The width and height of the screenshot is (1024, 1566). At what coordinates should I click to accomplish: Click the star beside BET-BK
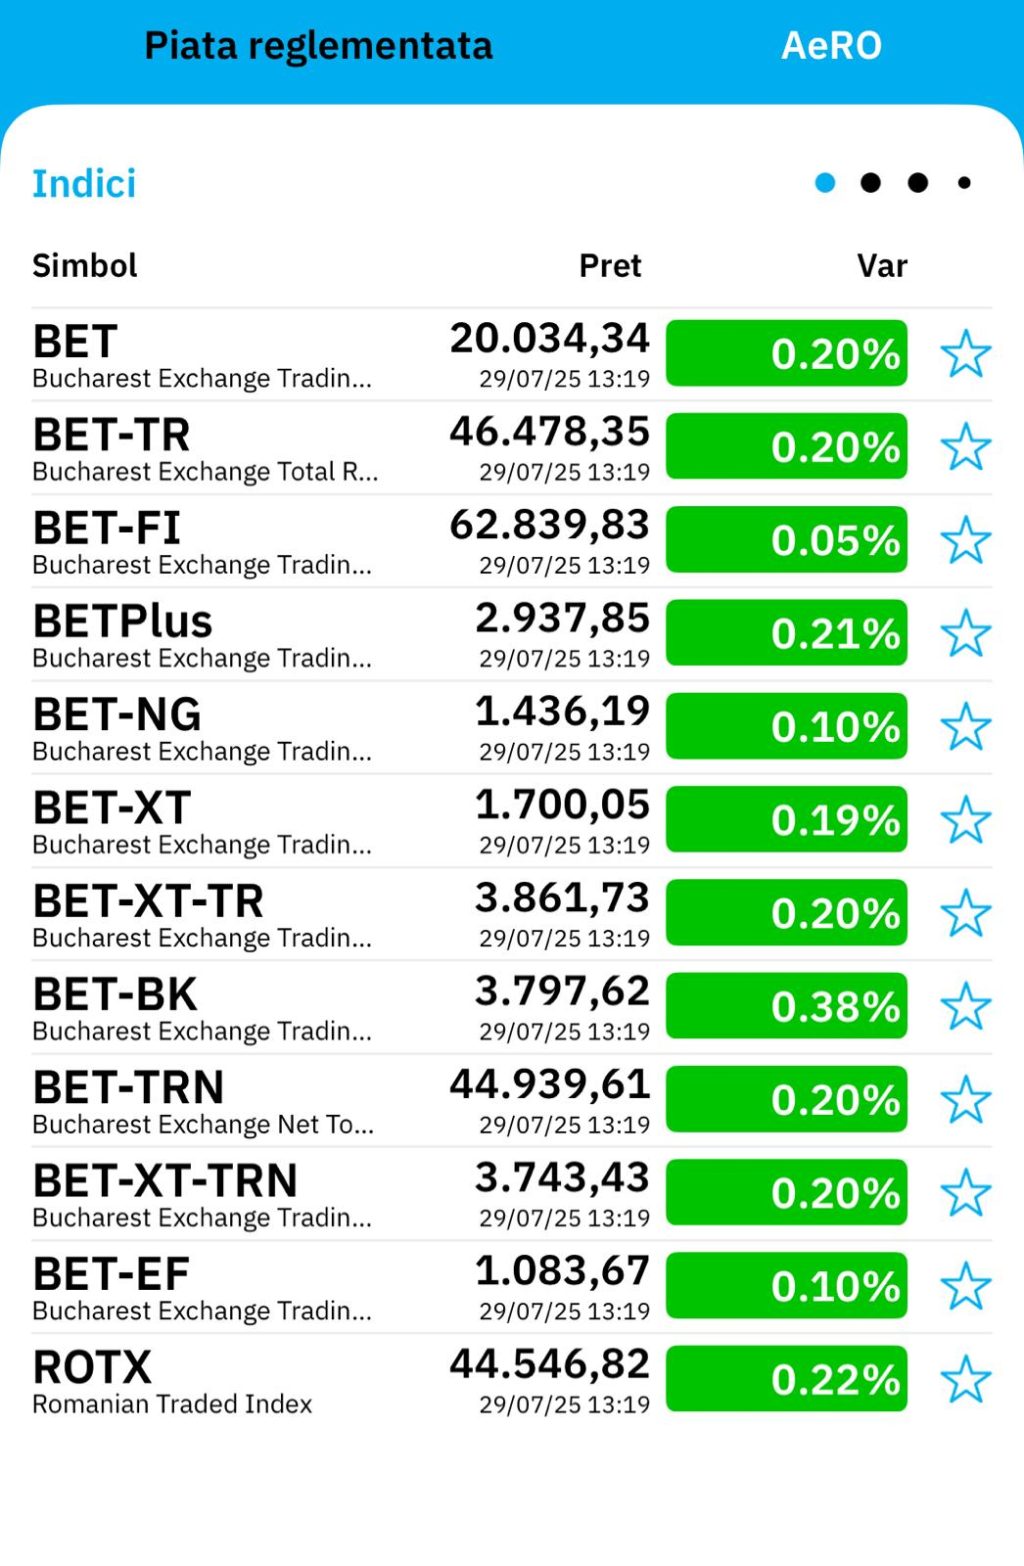(965, 1006)
